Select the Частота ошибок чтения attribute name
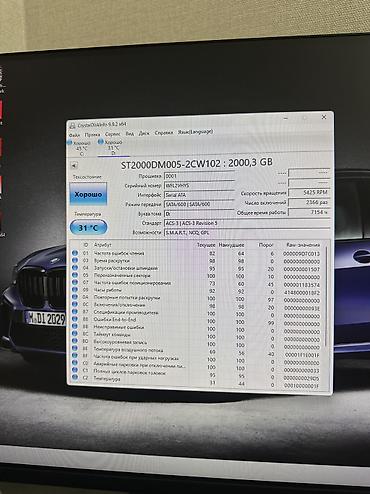The height and width of the screenshot is (494, 370). click(119, 253)
